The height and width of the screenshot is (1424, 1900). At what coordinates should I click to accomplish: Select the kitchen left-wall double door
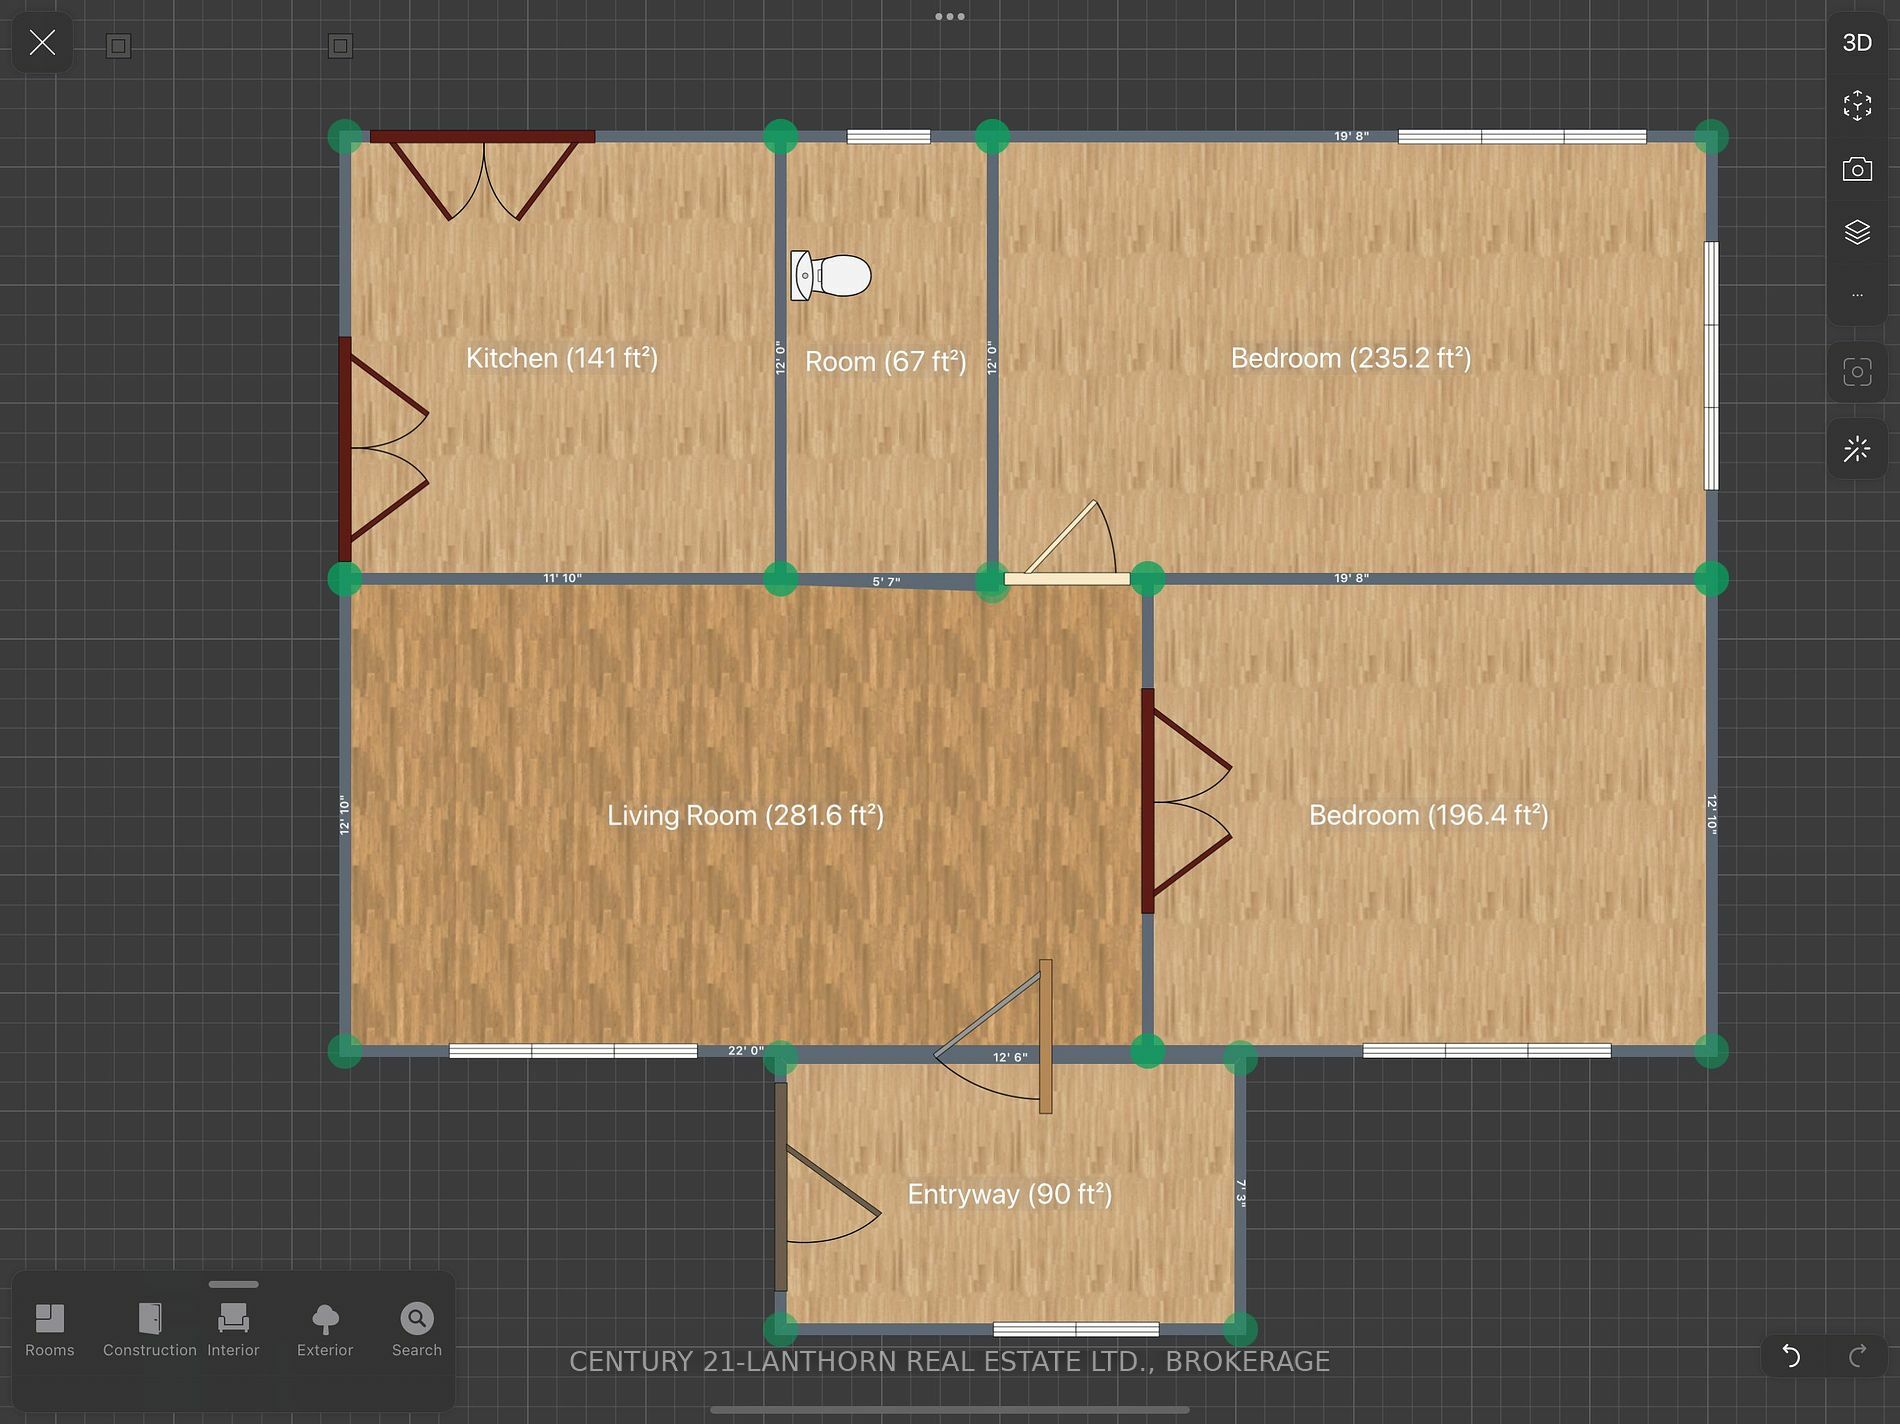pos(383,448)
